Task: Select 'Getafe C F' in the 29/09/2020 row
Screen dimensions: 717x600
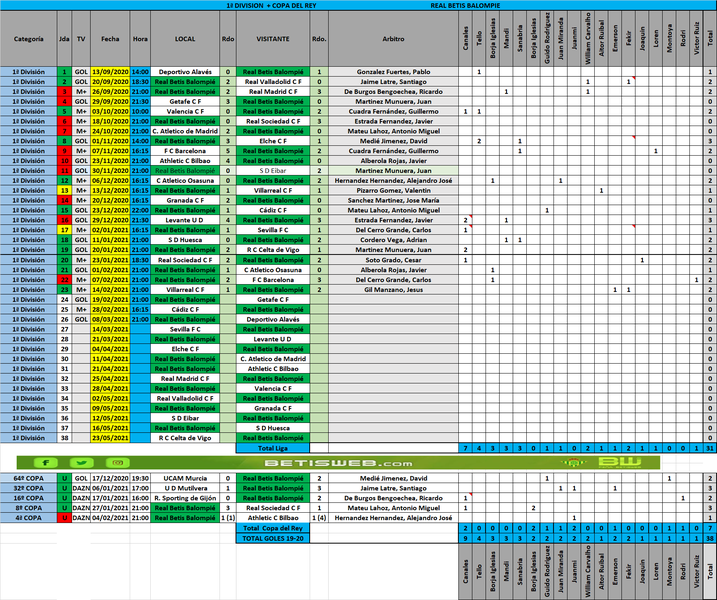Action: coord(185,102)
